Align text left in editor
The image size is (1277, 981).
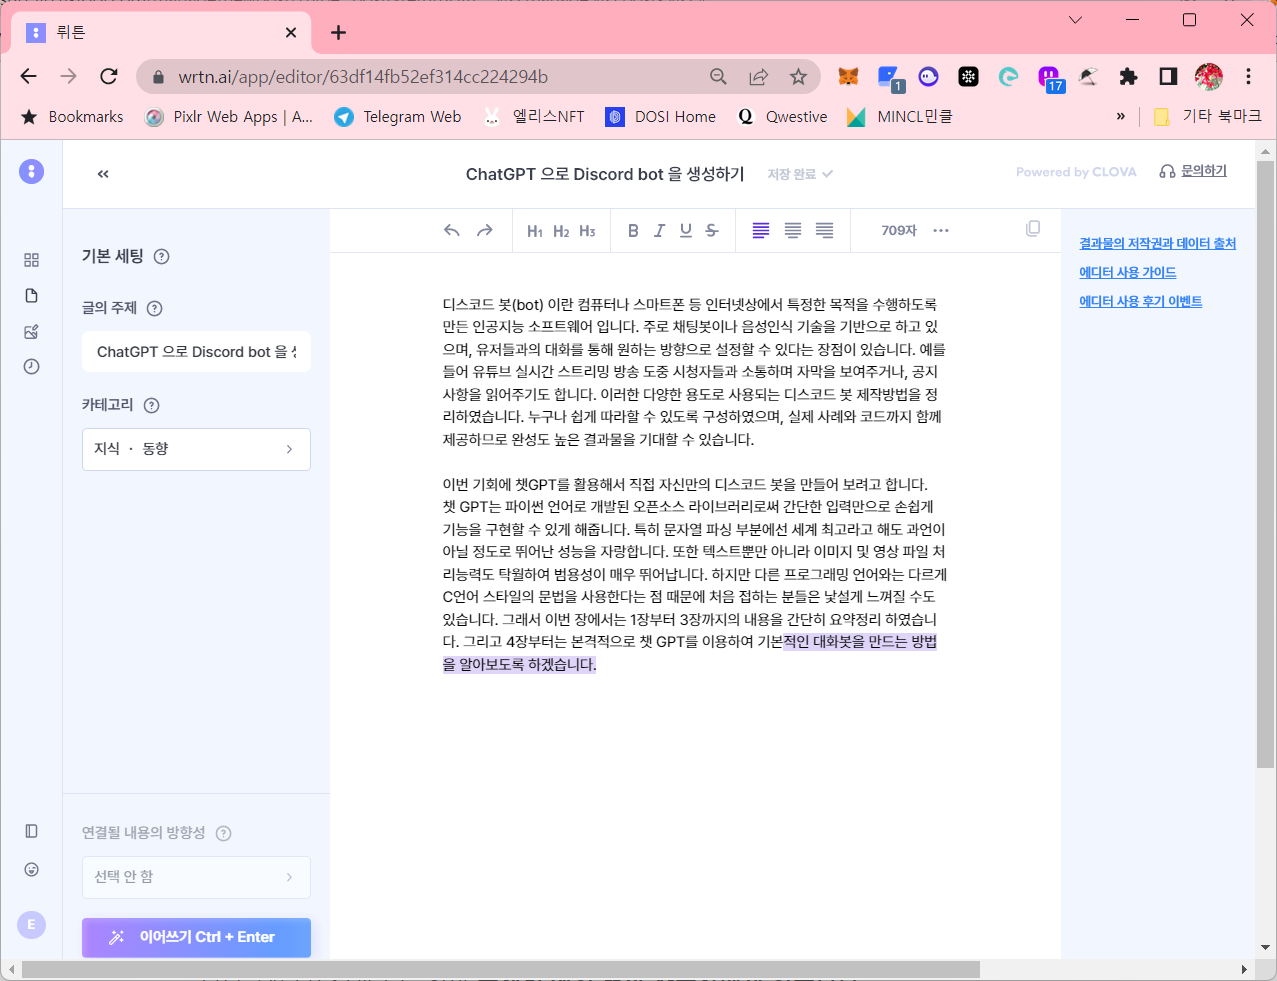tap(761, 230)
